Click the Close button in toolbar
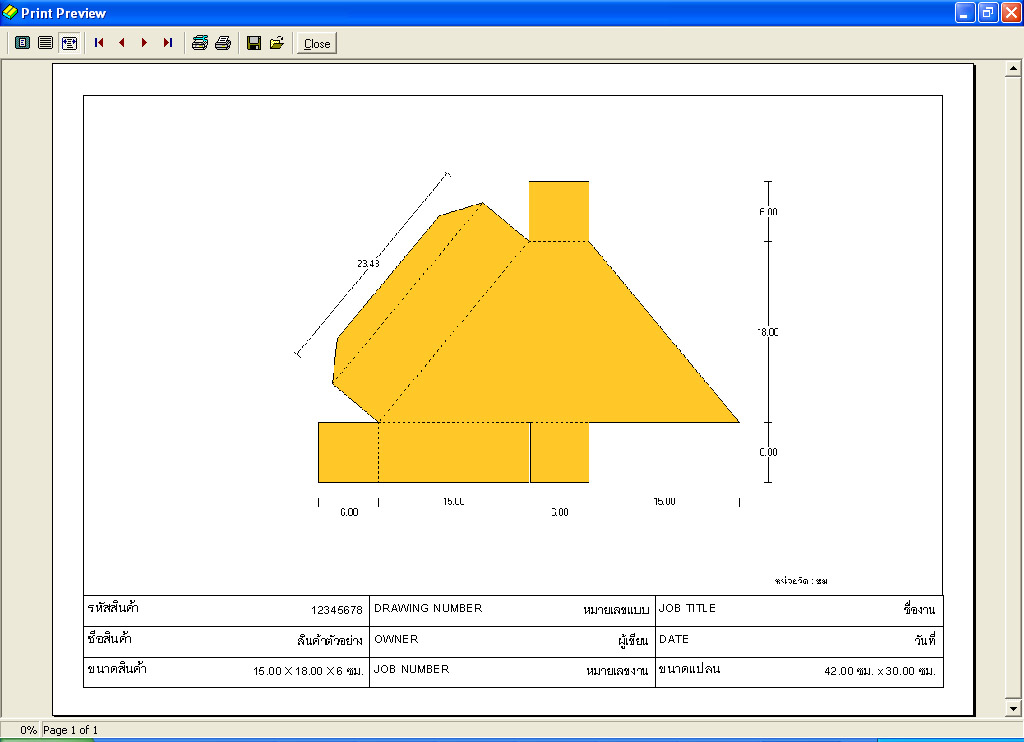 tap(317, 43)
